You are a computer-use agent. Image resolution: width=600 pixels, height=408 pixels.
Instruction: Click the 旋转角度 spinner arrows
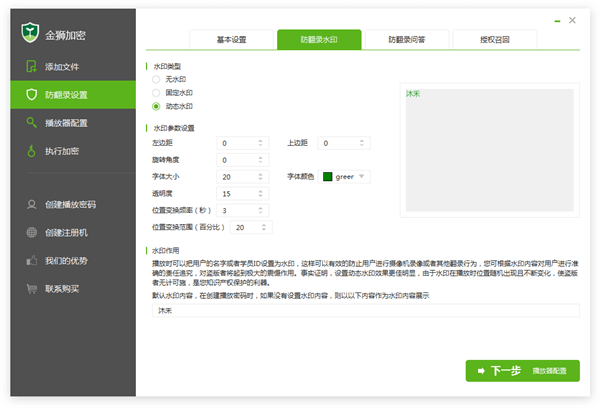pos(260,160)
